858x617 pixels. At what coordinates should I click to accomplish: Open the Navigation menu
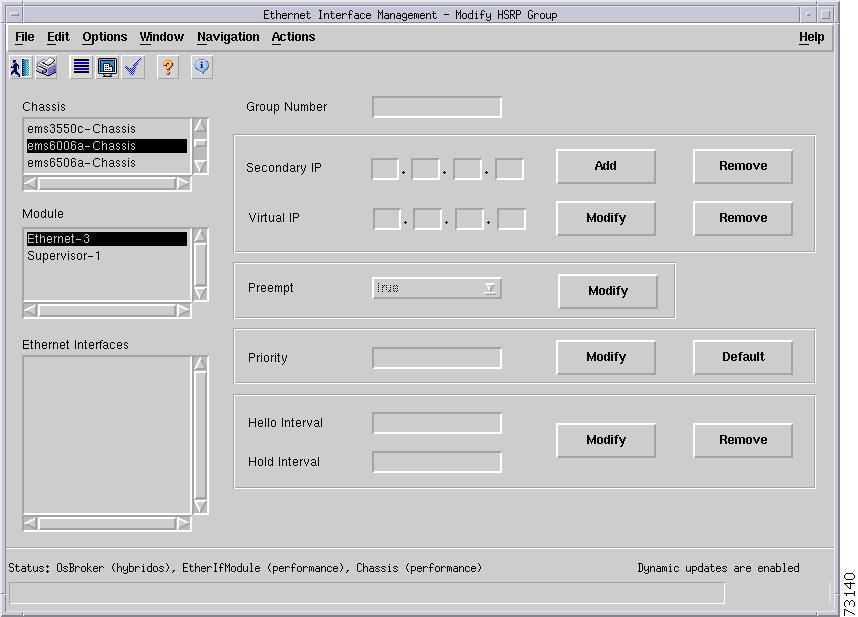point(228,37)
